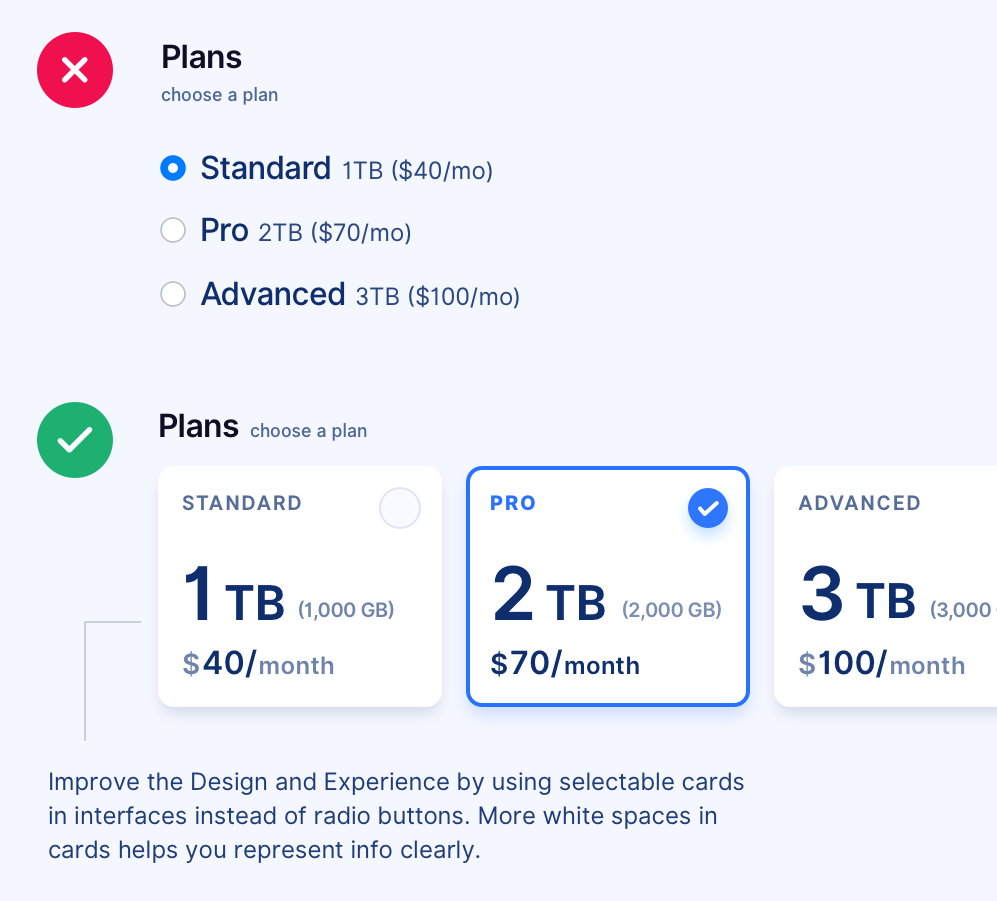
Task: Click the $70/month price on Pro card
Action: point(565,664)
